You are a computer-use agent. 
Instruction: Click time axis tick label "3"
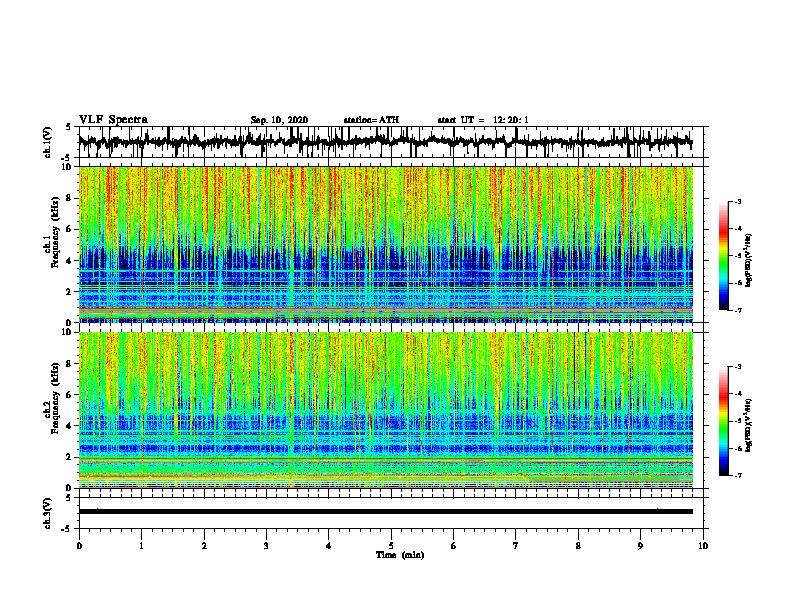[x=266, y=545]
